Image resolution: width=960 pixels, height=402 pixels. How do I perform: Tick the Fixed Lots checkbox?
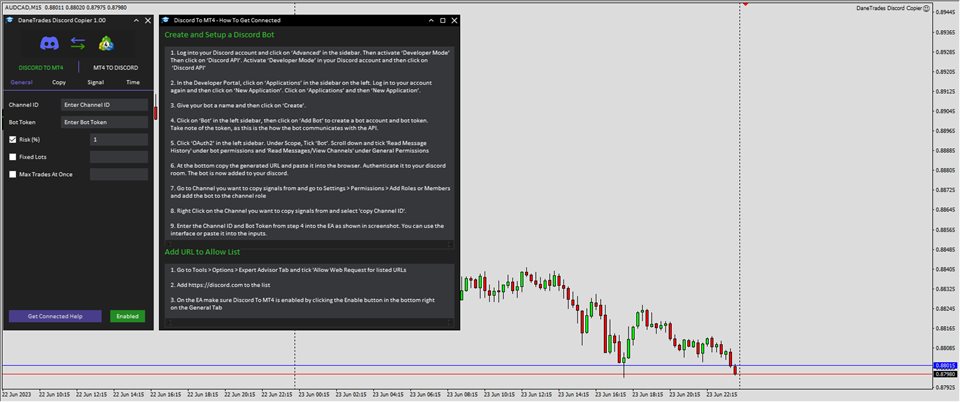point(13,157)
